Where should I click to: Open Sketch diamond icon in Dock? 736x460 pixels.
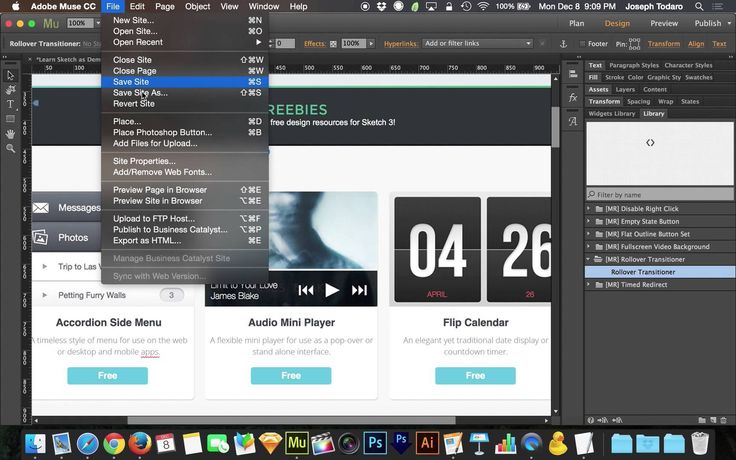point(271,443)
